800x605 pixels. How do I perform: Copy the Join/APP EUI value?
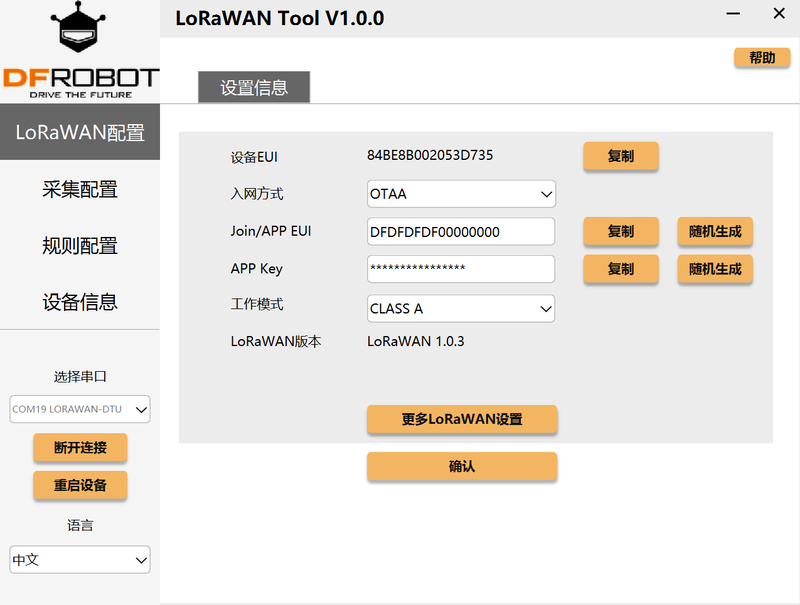[x=621, y=232]
